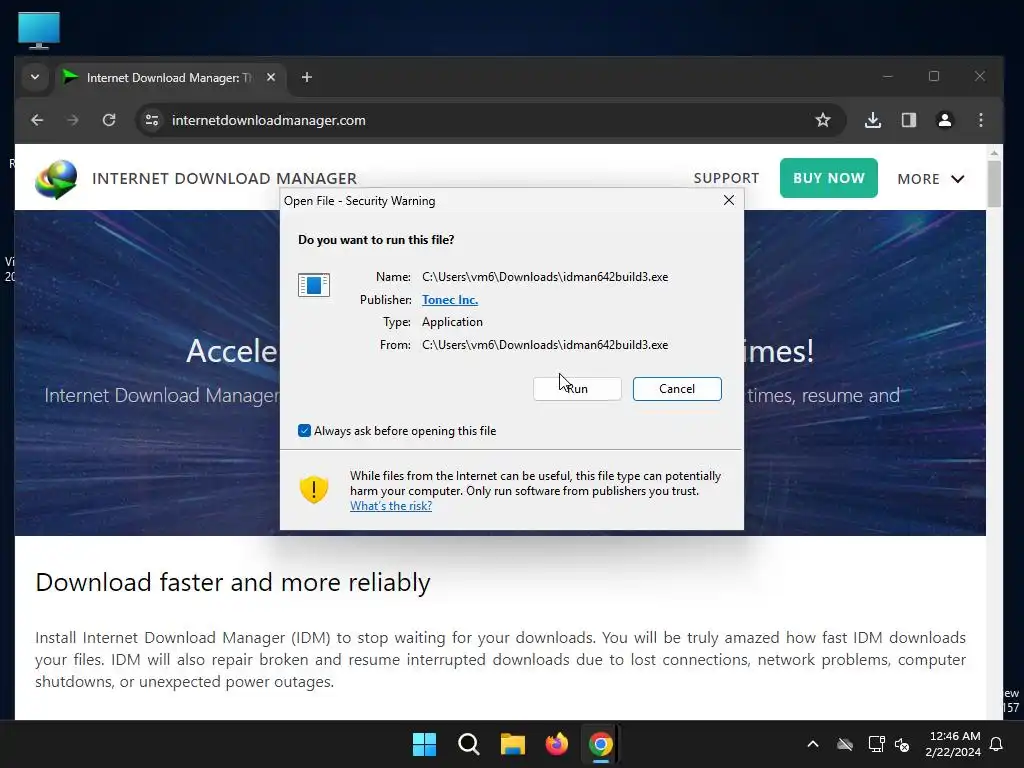Close the Internet Download Manager tab

tap(271, 77)
